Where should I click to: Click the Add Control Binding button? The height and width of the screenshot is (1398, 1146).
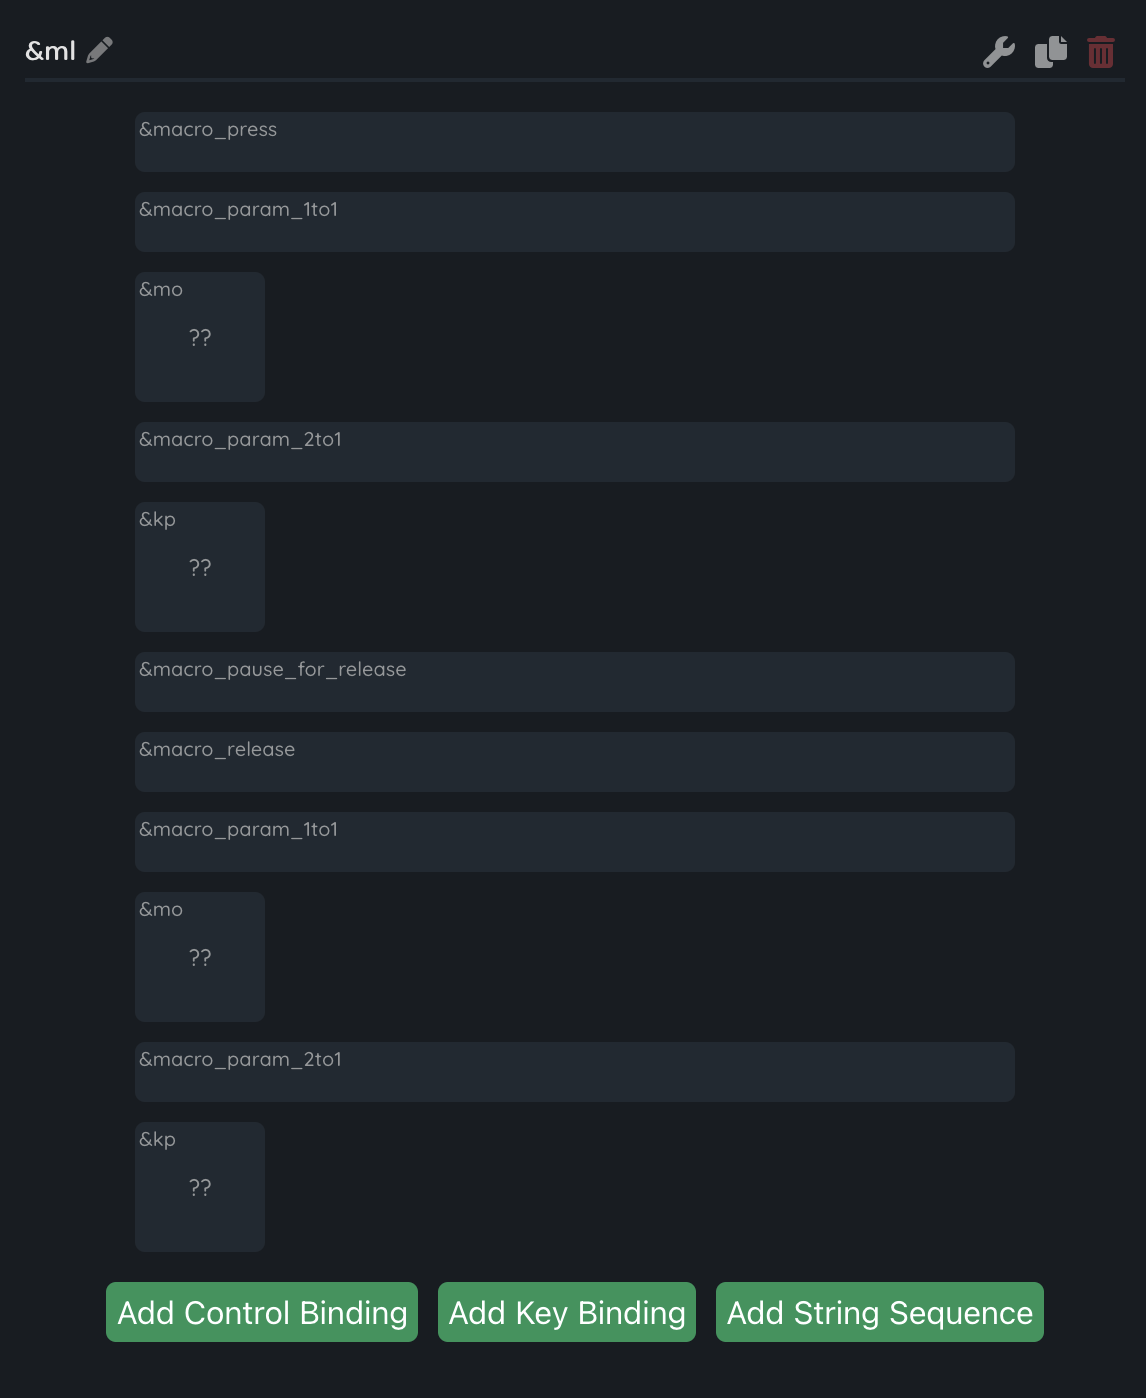(262, 1312)
